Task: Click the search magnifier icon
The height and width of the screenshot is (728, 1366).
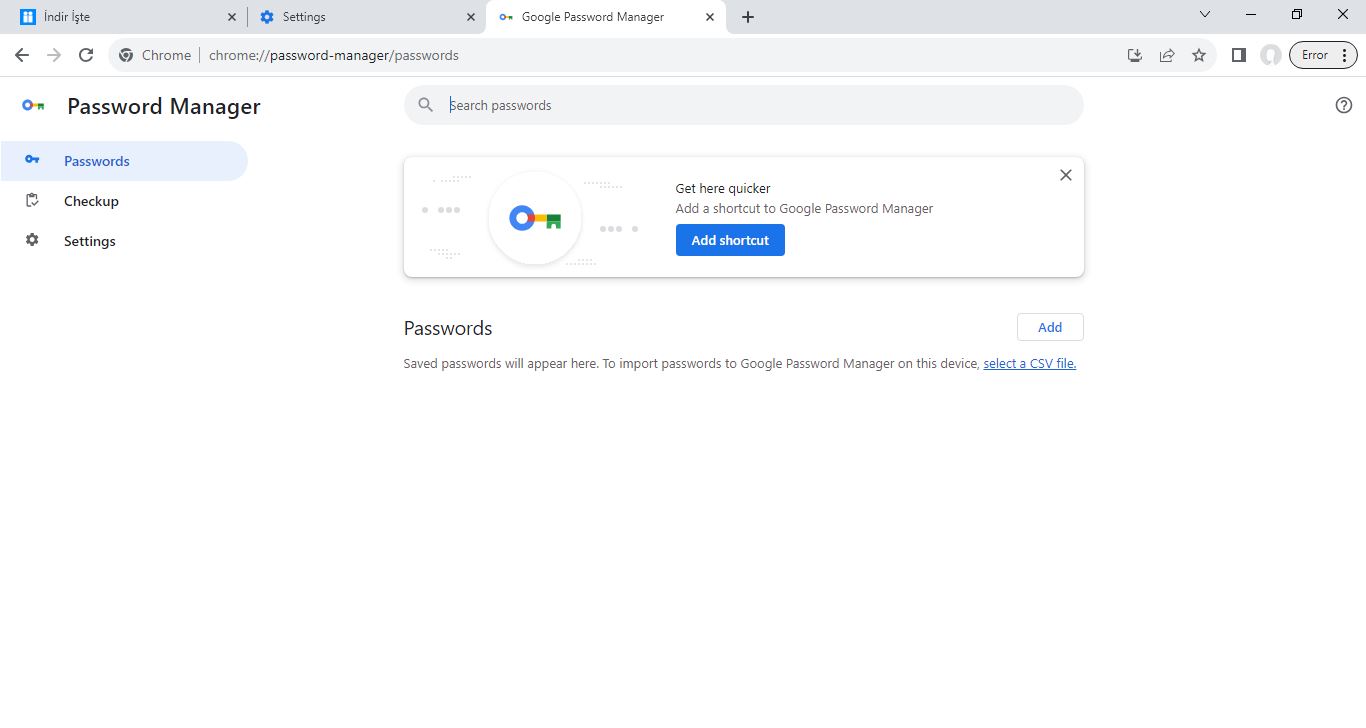Action: pyautogui.click(x=426, y=105)
